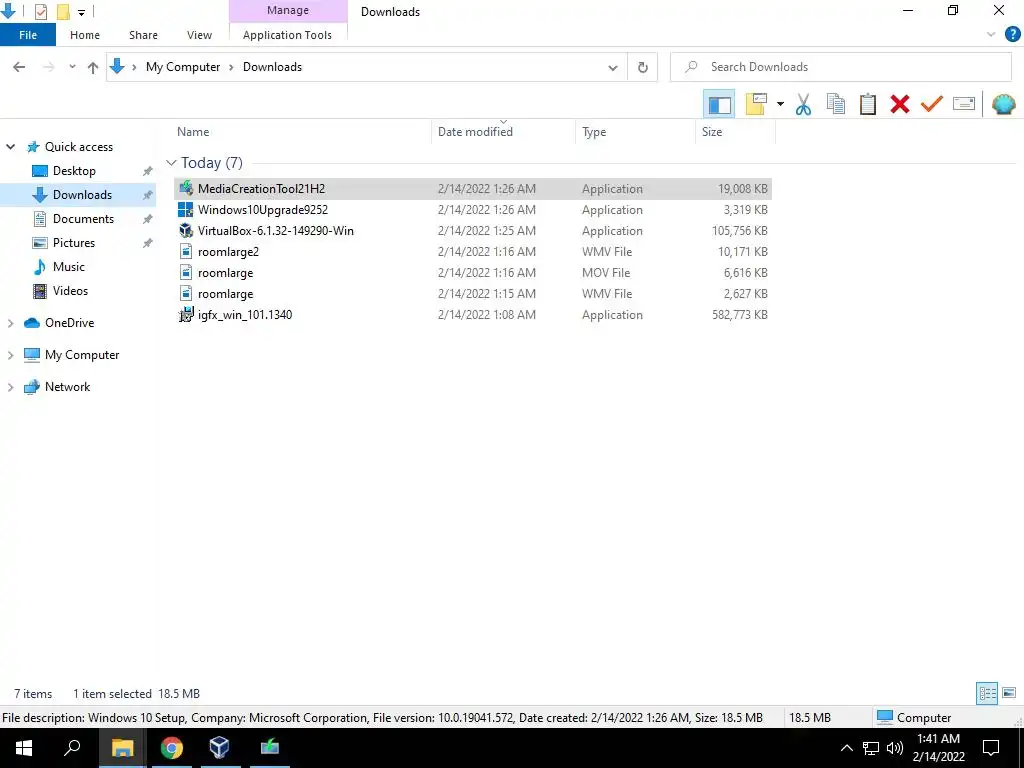
Task: Open Explorer help question mark icon
Action: coord(1012,35)
